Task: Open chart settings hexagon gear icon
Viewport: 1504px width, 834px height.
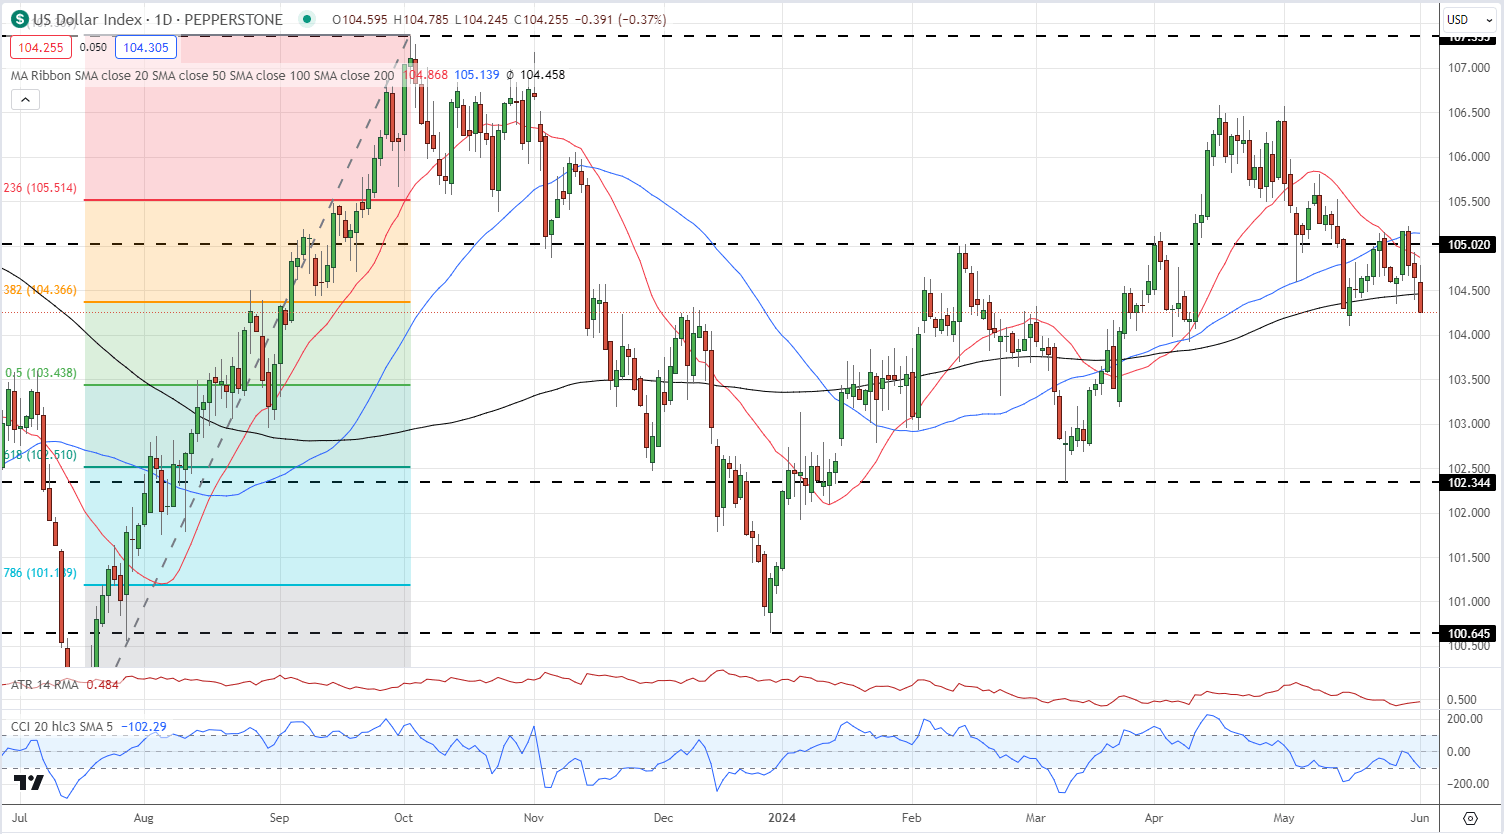Action: [x=1470, y=818]
